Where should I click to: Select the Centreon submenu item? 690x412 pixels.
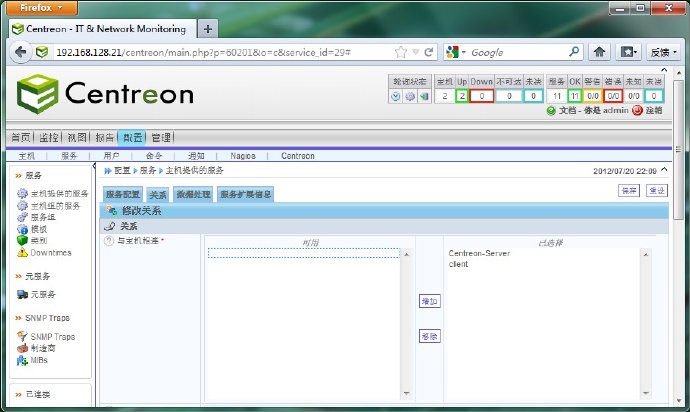click(298, 156)
